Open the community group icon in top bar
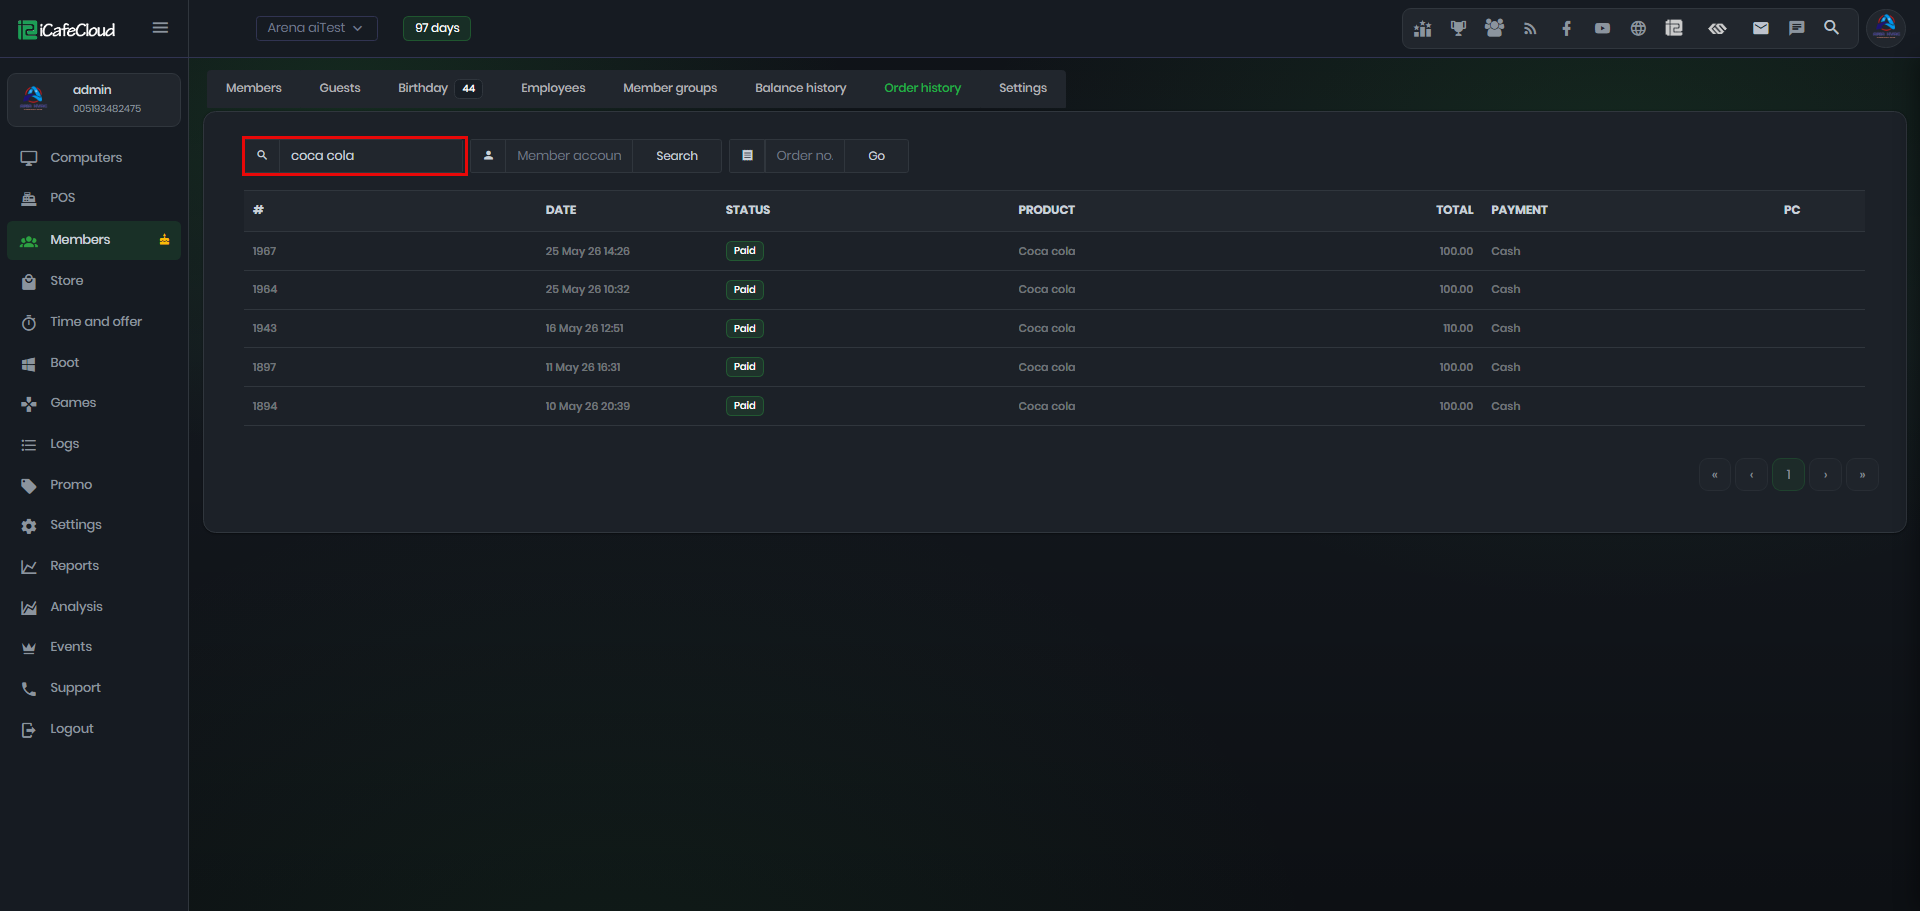 coord(1494,28)
